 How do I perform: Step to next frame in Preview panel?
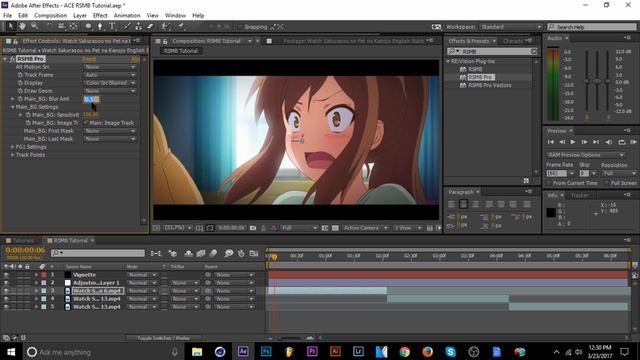[x=584, y=142]
